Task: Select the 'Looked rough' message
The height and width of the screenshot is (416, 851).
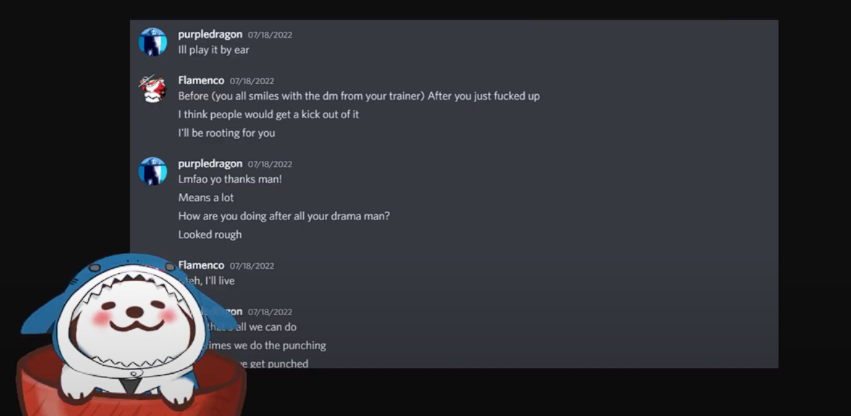Action: point(209,235)
